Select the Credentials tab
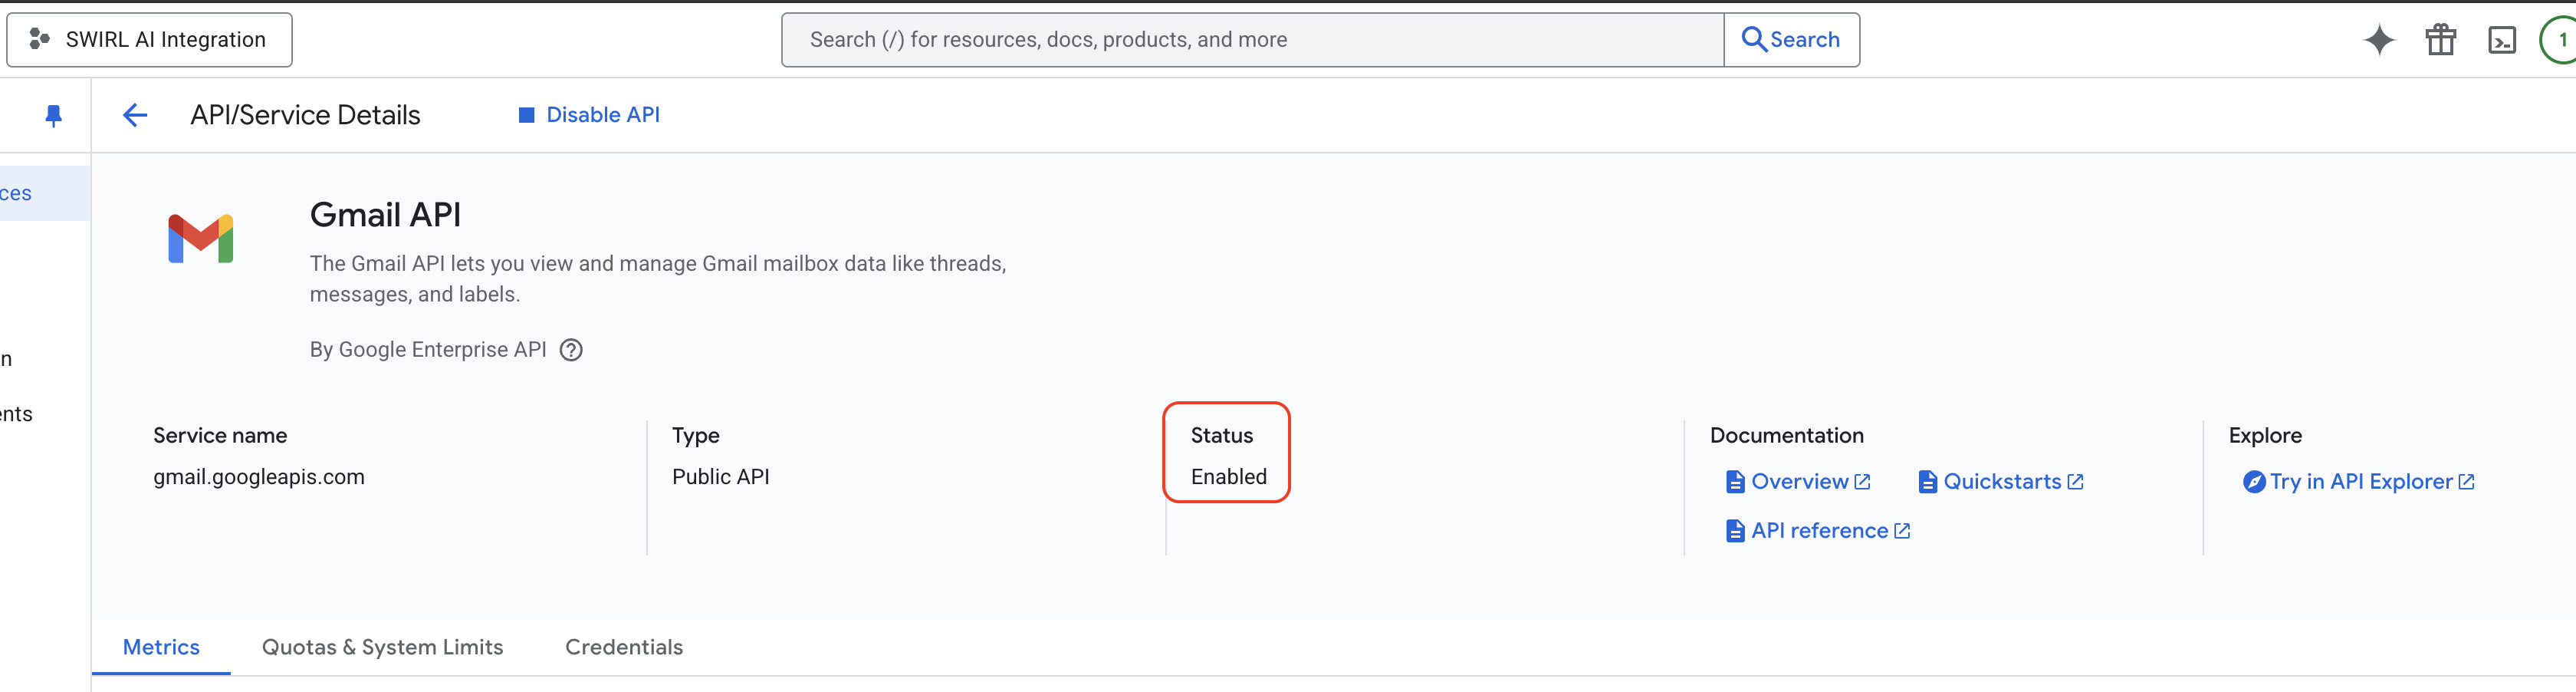 click(x=624, y=647)
